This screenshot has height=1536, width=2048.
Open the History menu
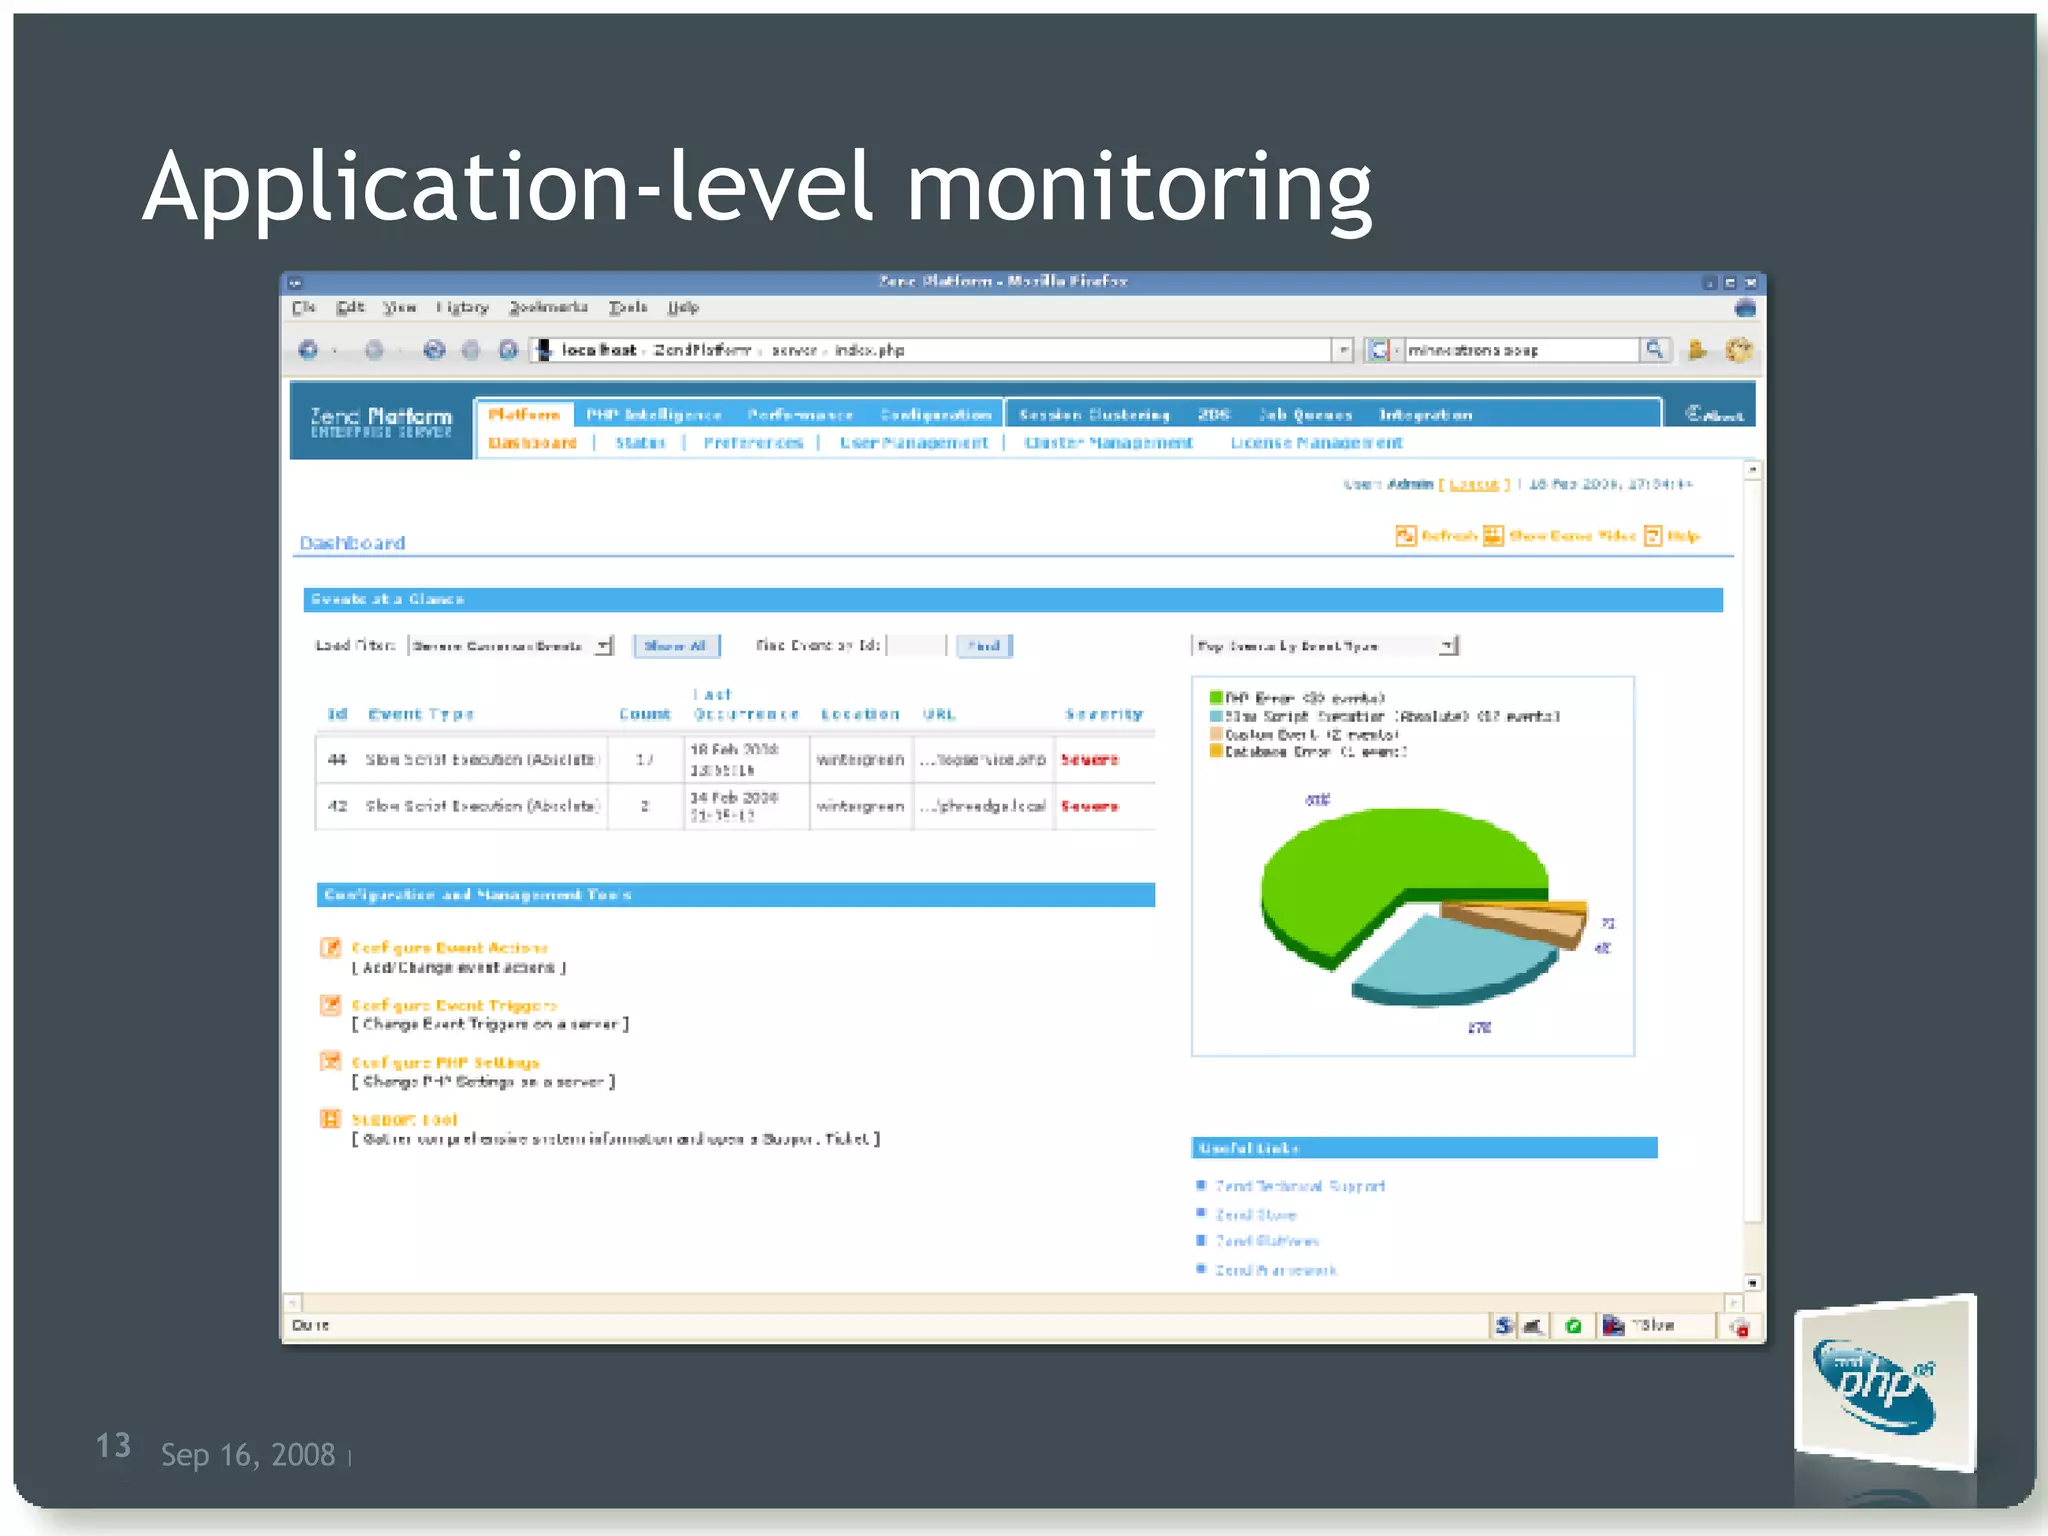coord(462,307)
